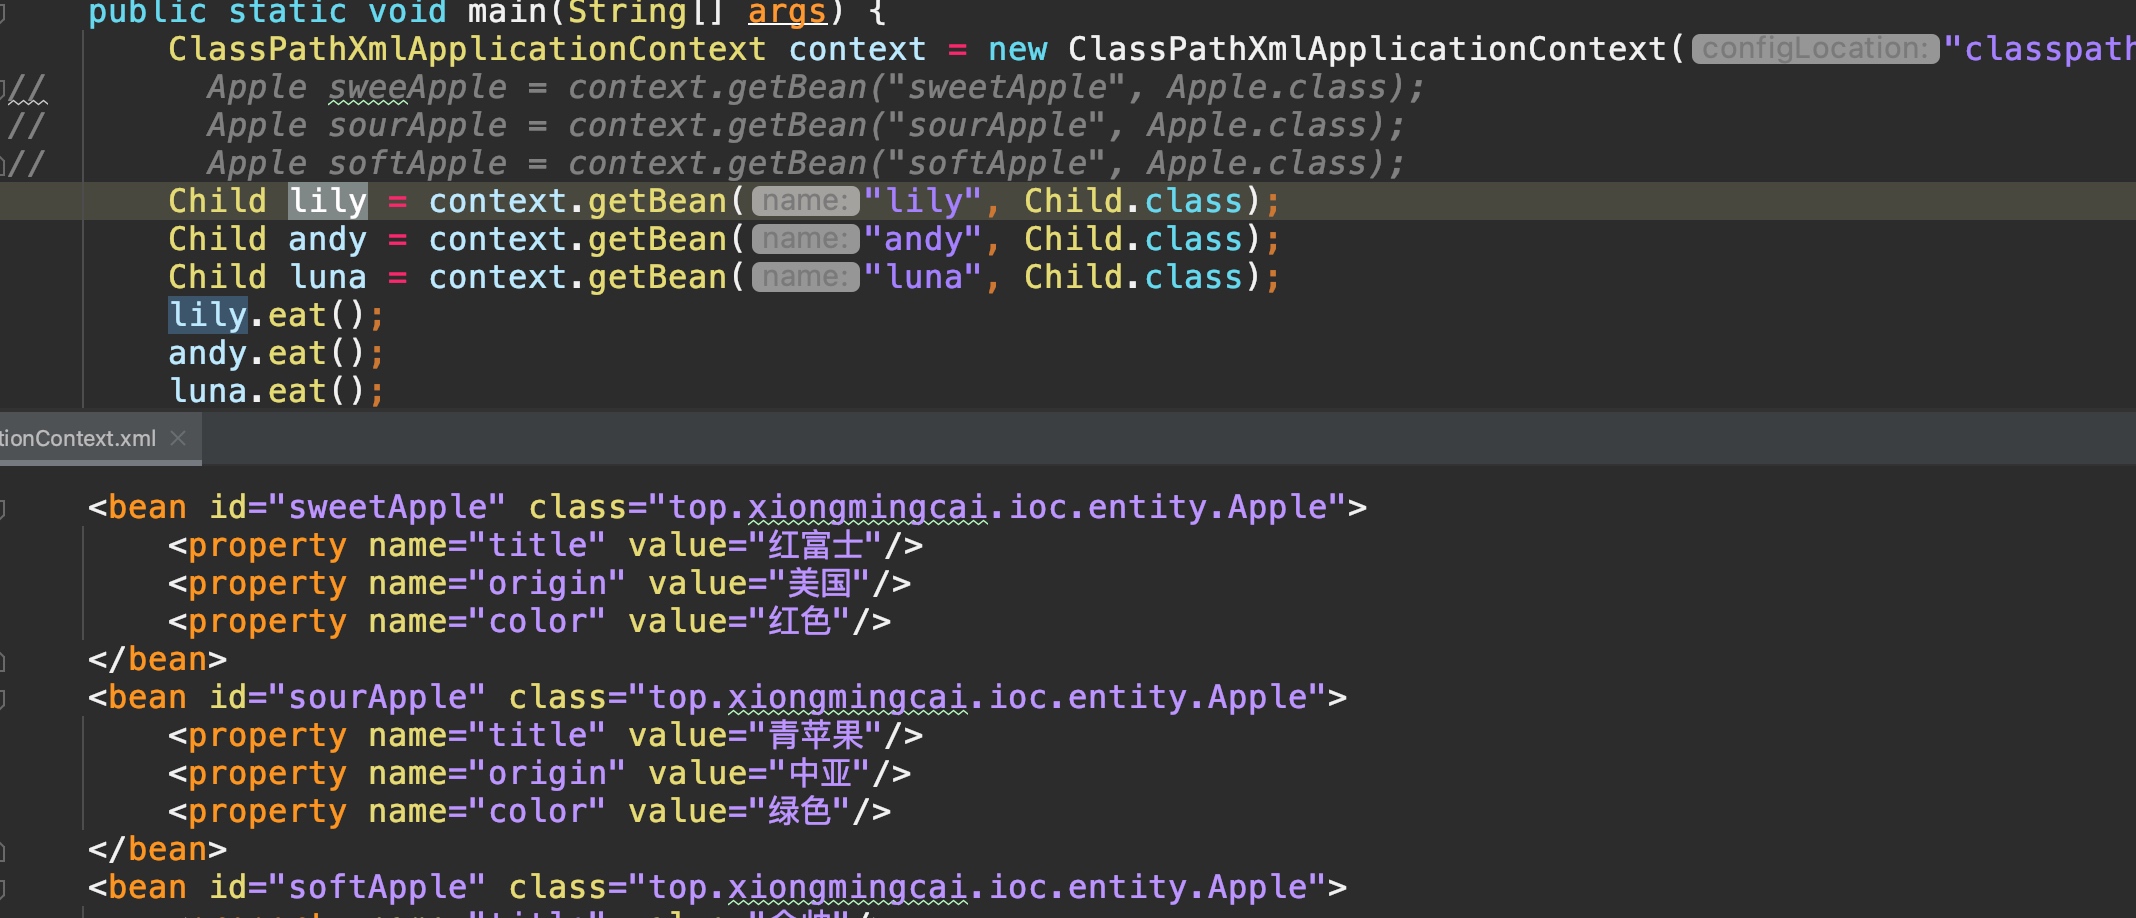2136x918 pixels.
Task: Click closing bean tag of sourApple
Action: 157,849
